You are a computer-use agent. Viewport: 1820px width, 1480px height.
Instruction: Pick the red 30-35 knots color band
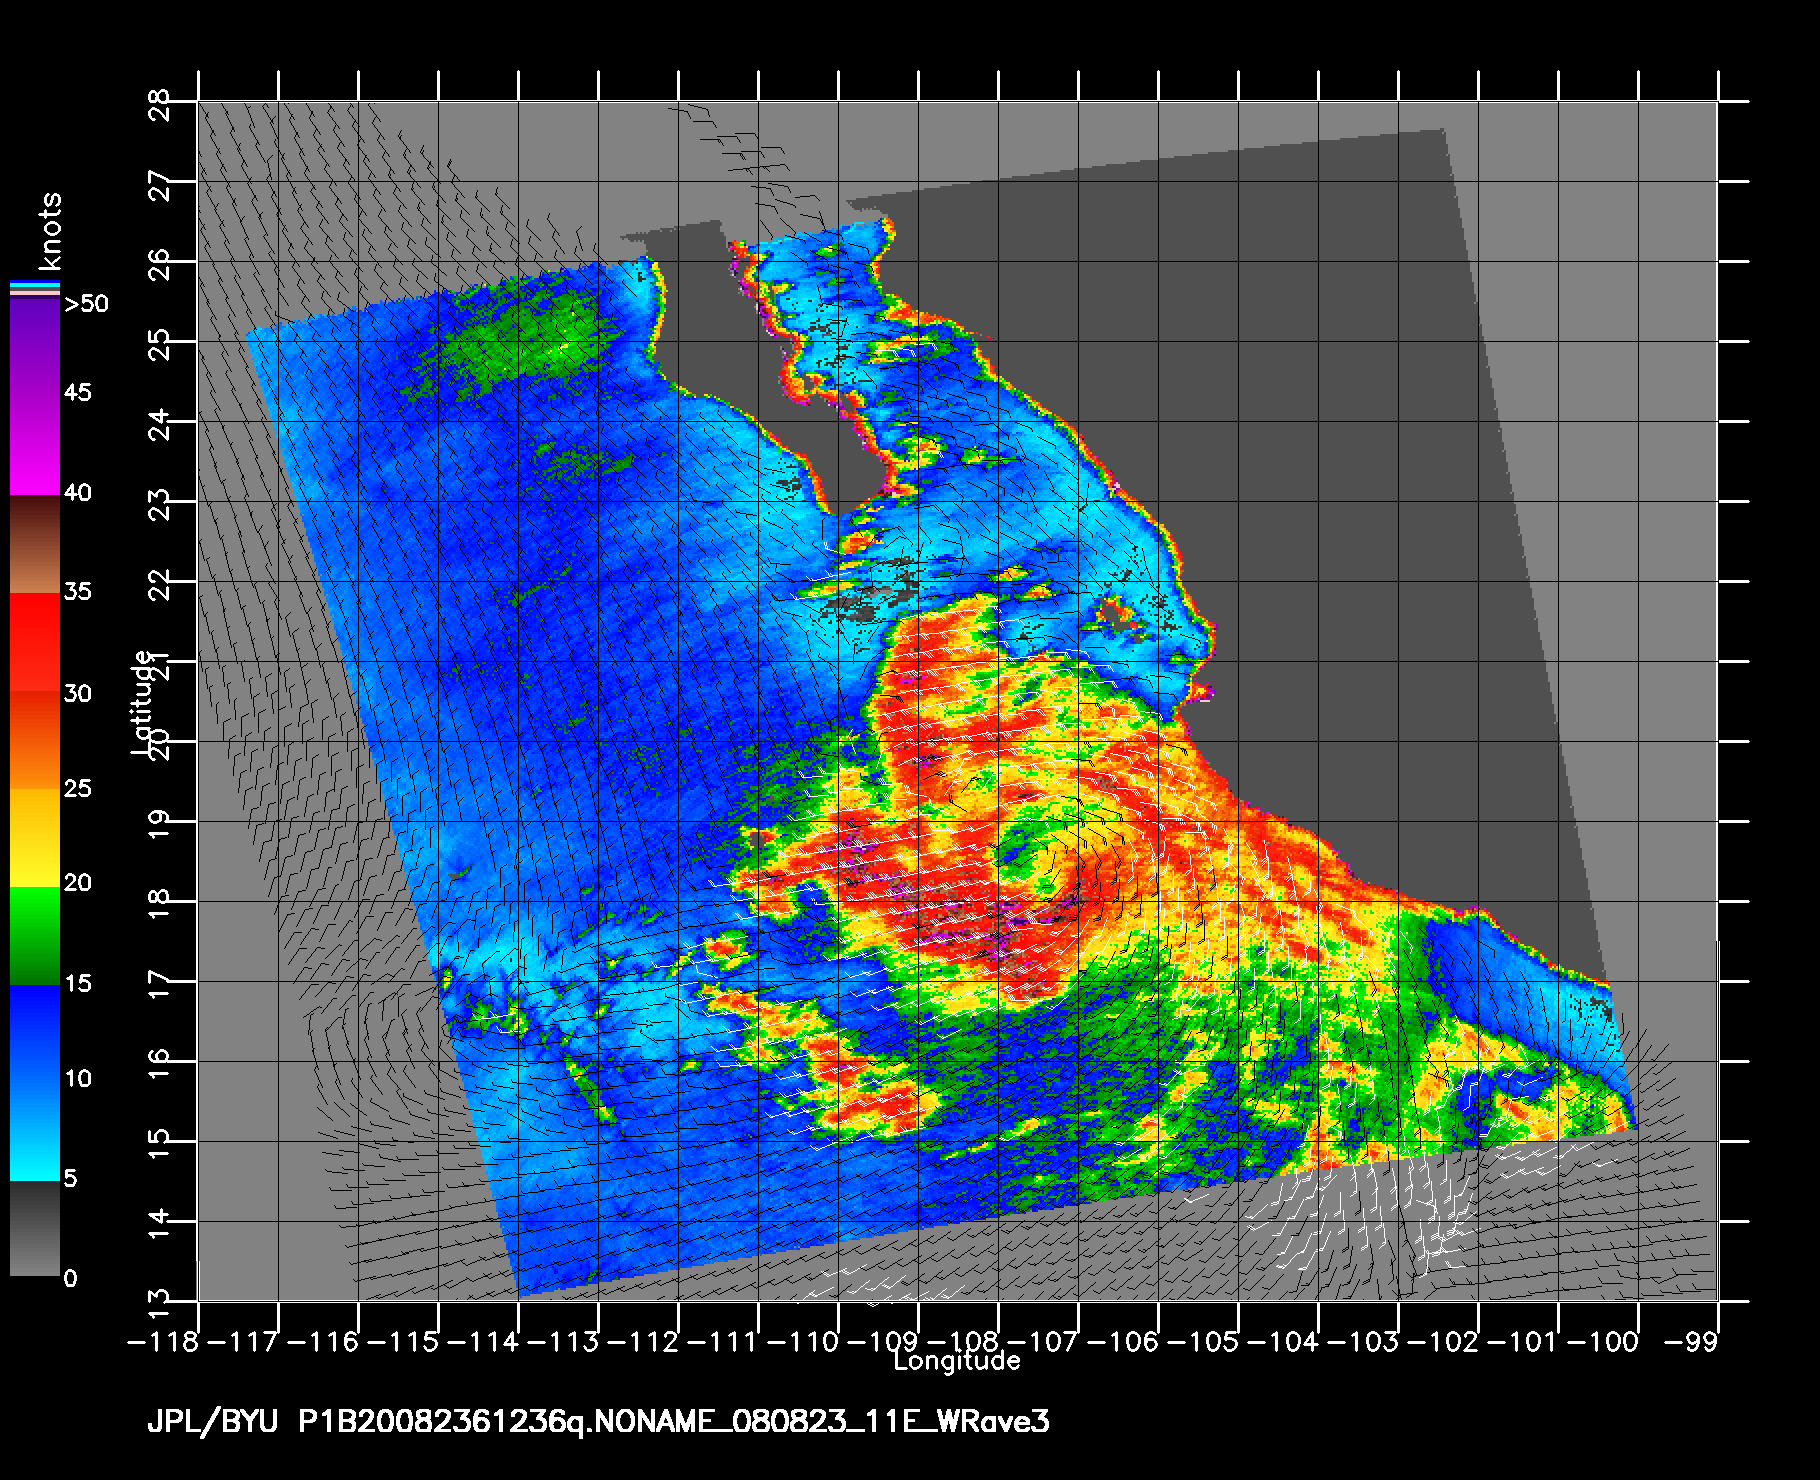point(35,643)
